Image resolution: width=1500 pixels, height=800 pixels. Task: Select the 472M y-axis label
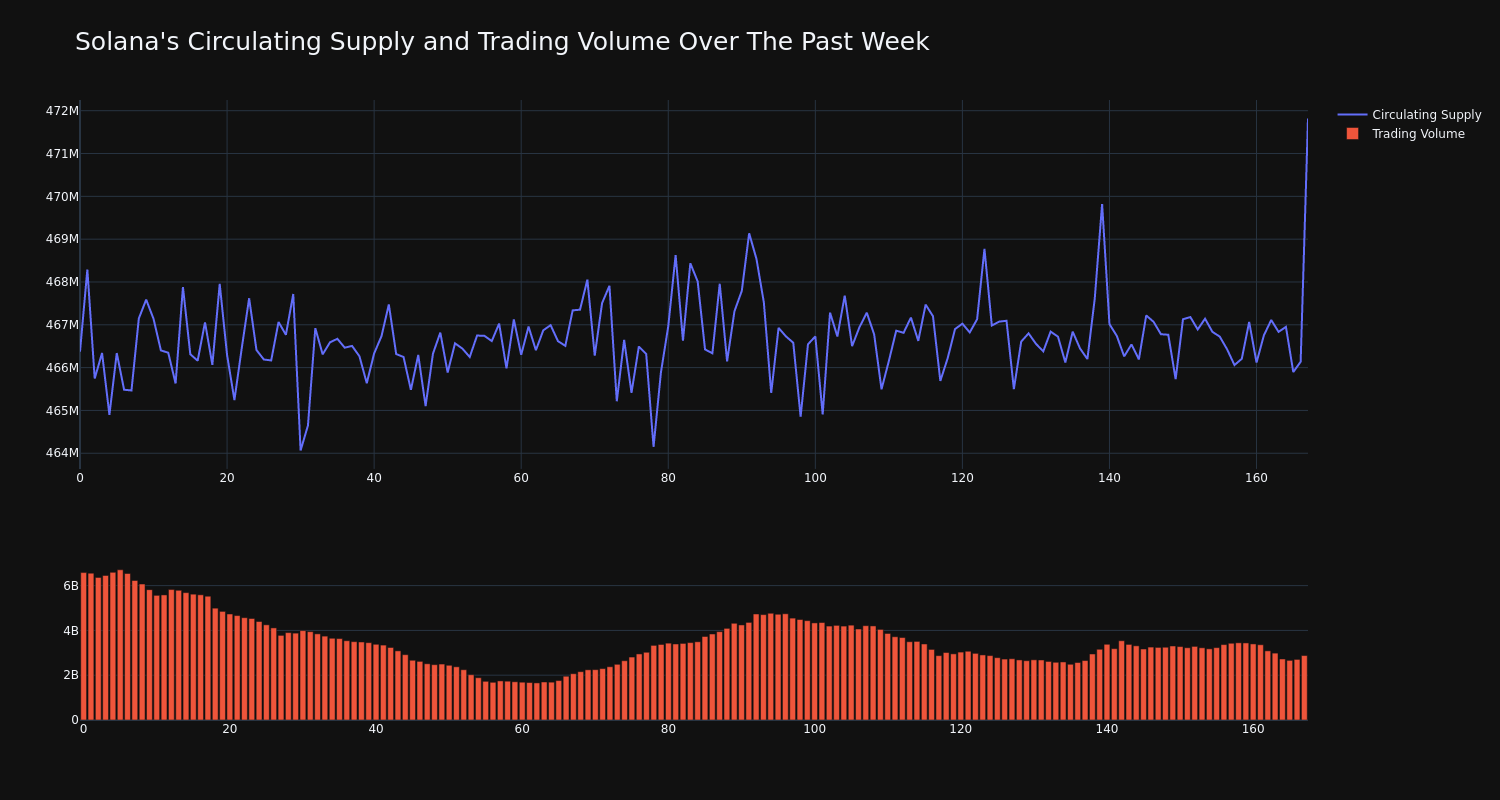click(62, 111)
